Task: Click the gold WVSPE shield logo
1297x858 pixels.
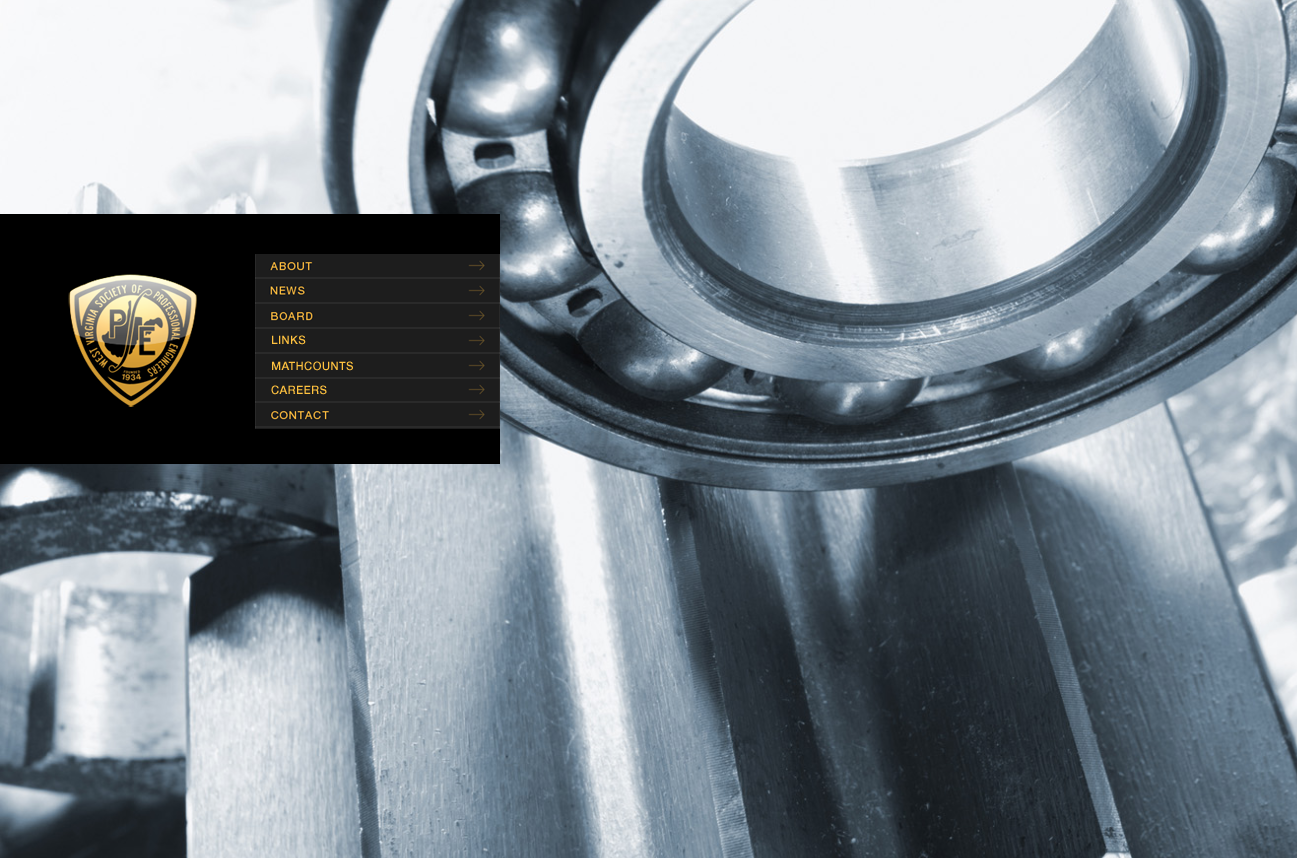Action: (x=132, y=340)
